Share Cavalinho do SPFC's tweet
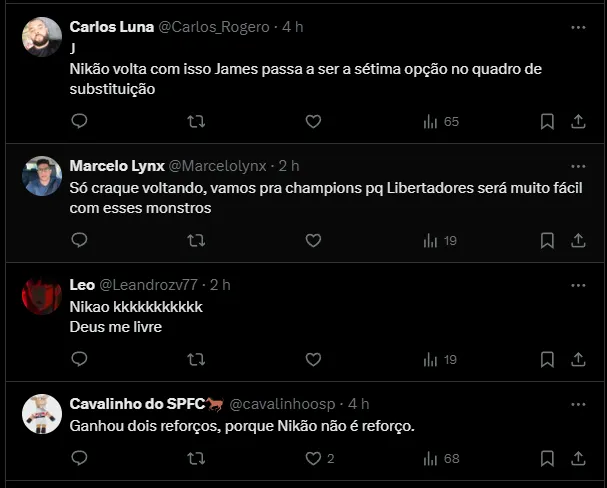The height and width of the screenshot is (488, 607). coord(578,458)
